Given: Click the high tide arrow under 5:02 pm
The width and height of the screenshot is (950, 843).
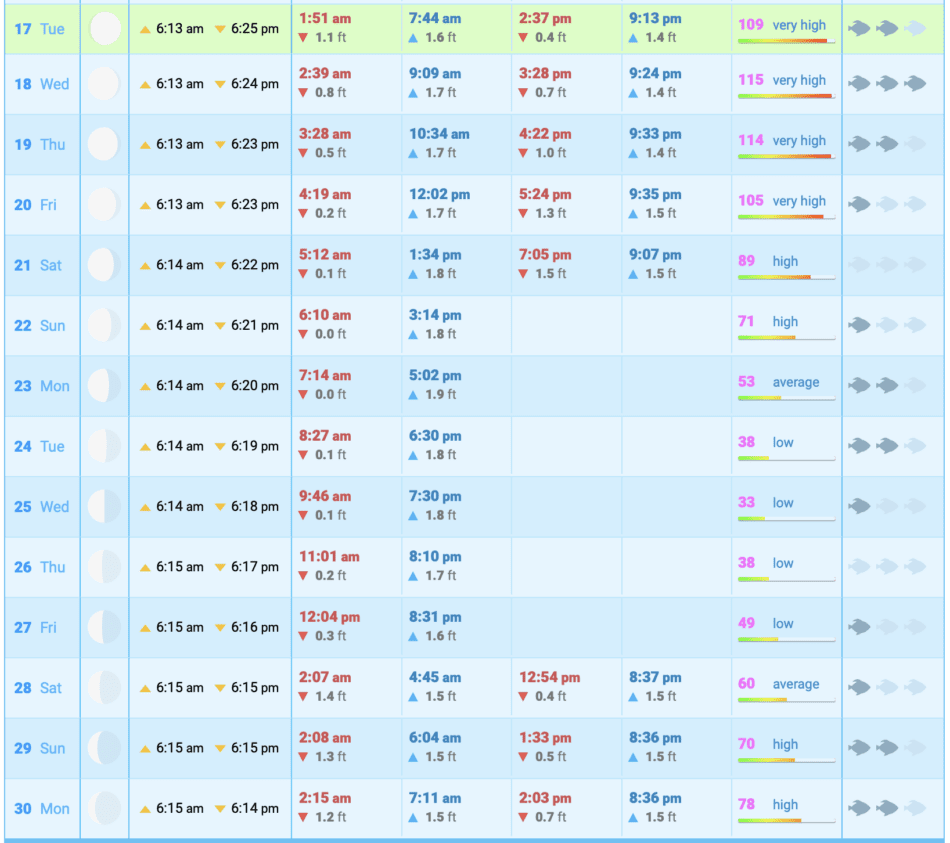Looking at the screenshot, I should (414, 395).
